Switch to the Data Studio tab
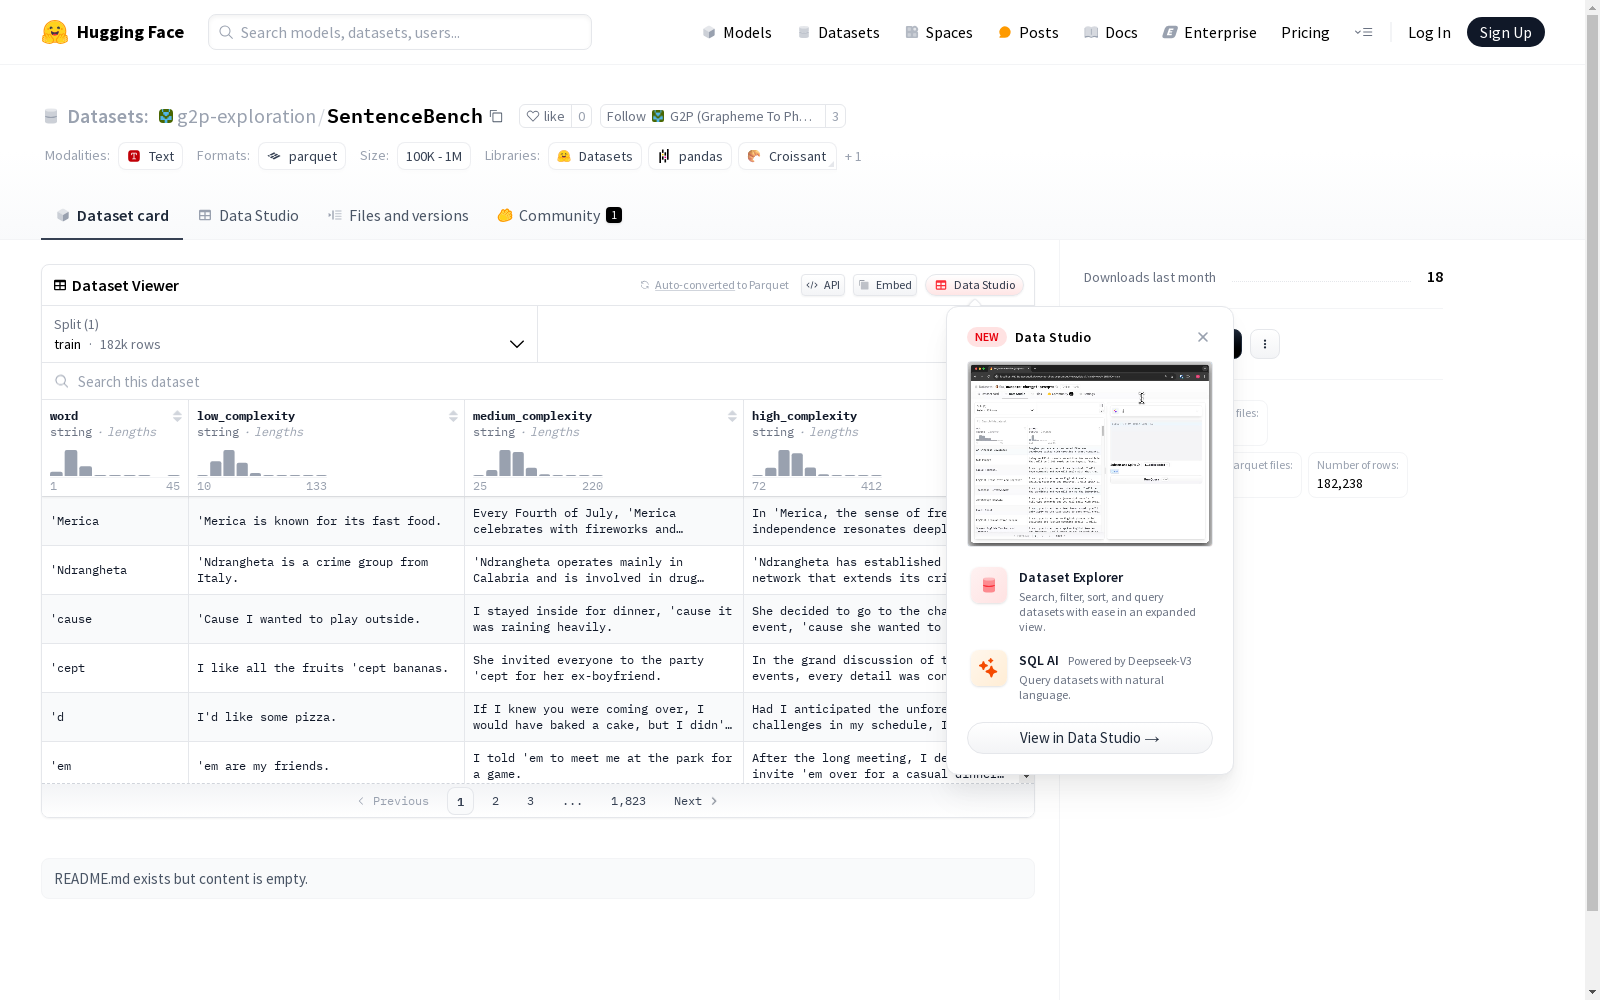 pyautogui.click(x=248, y=215)
